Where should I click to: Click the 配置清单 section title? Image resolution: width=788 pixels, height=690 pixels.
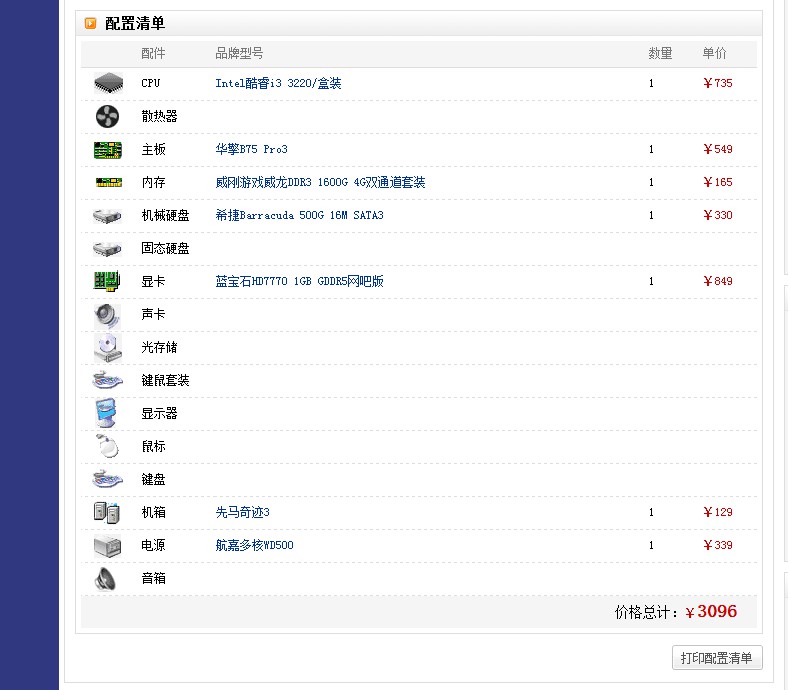pos(135,24)
